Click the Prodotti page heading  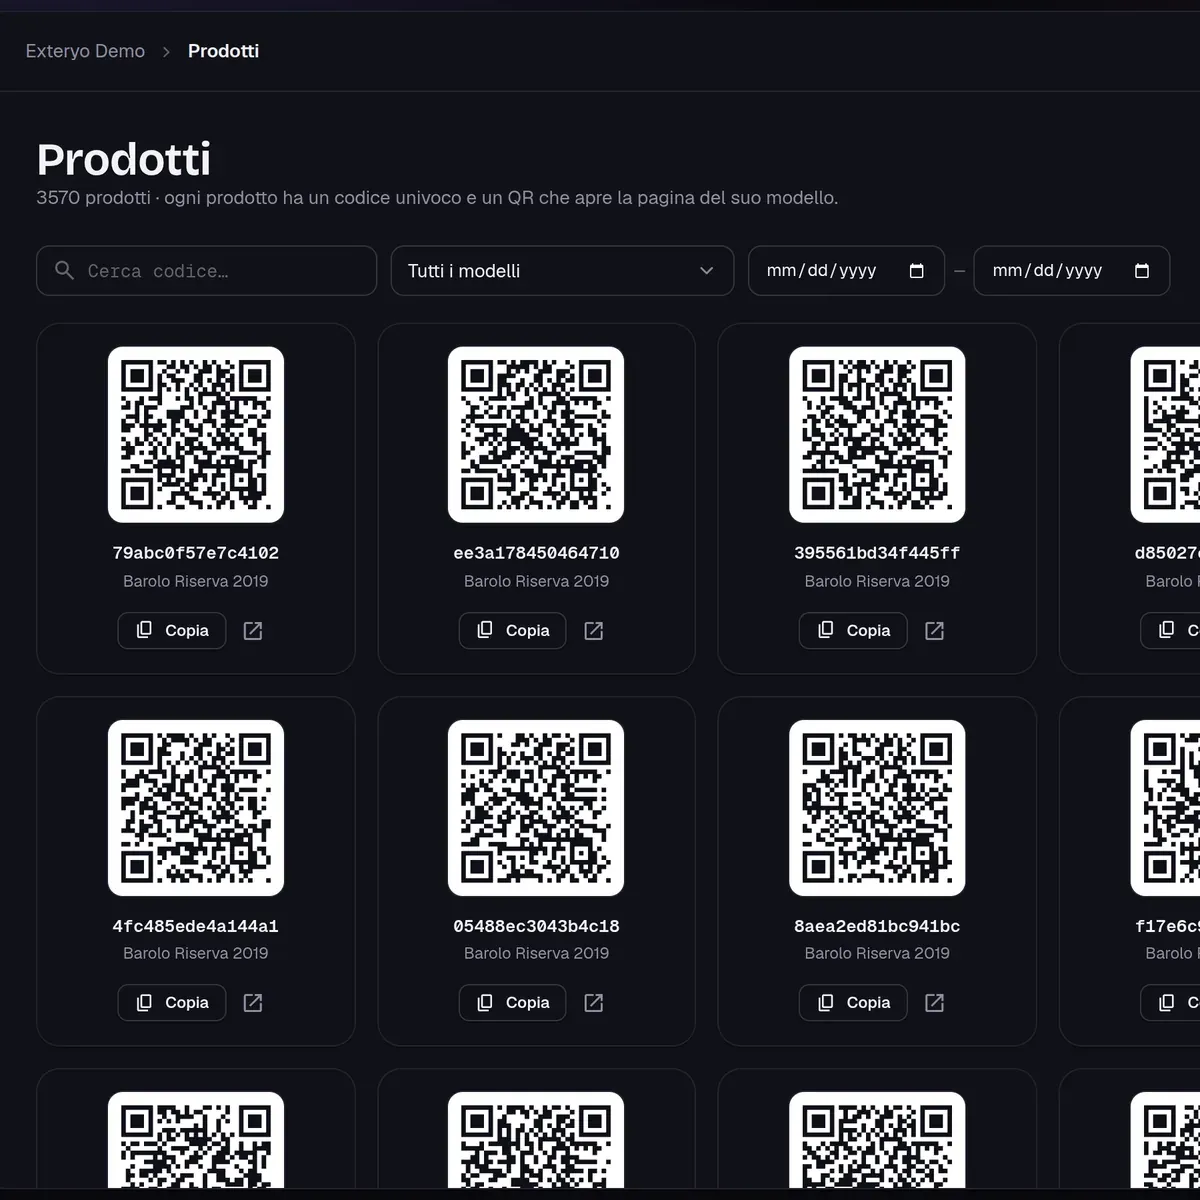124,159
